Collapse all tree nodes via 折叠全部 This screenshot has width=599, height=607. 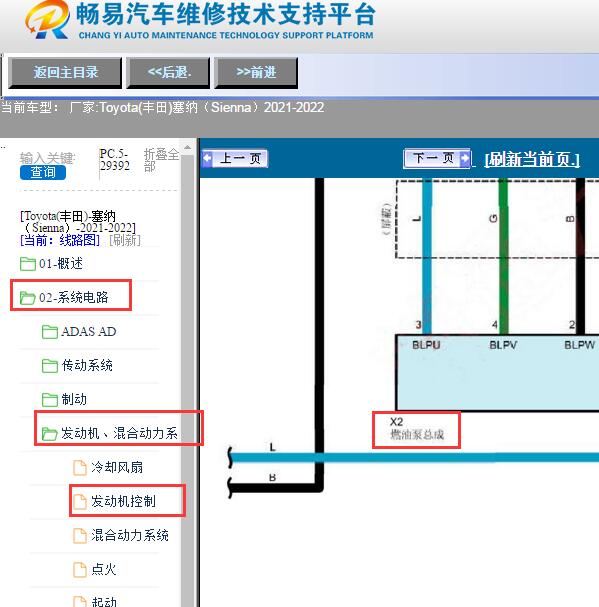pyautogui.click(x=161, y=160)
